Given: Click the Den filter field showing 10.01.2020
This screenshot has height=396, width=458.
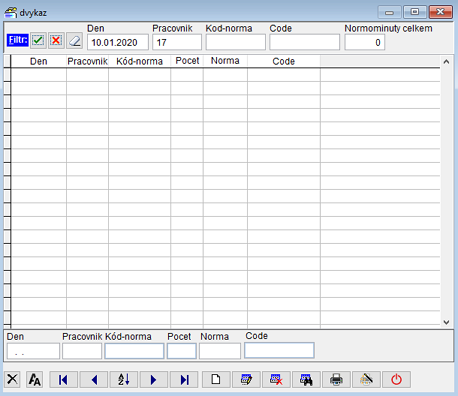Looking at the screenshot, I should [x=118, y=42].
